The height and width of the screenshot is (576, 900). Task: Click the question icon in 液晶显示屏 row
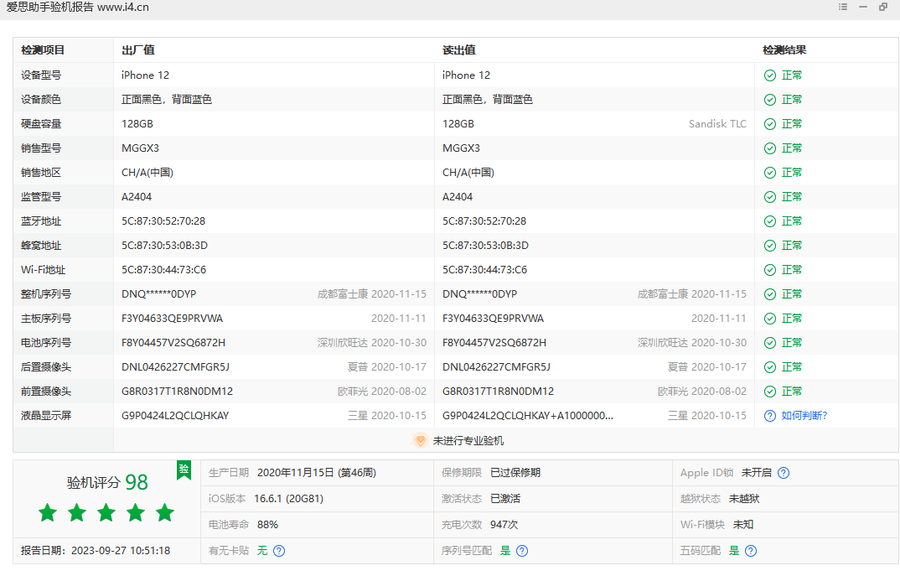coord(770,416)
